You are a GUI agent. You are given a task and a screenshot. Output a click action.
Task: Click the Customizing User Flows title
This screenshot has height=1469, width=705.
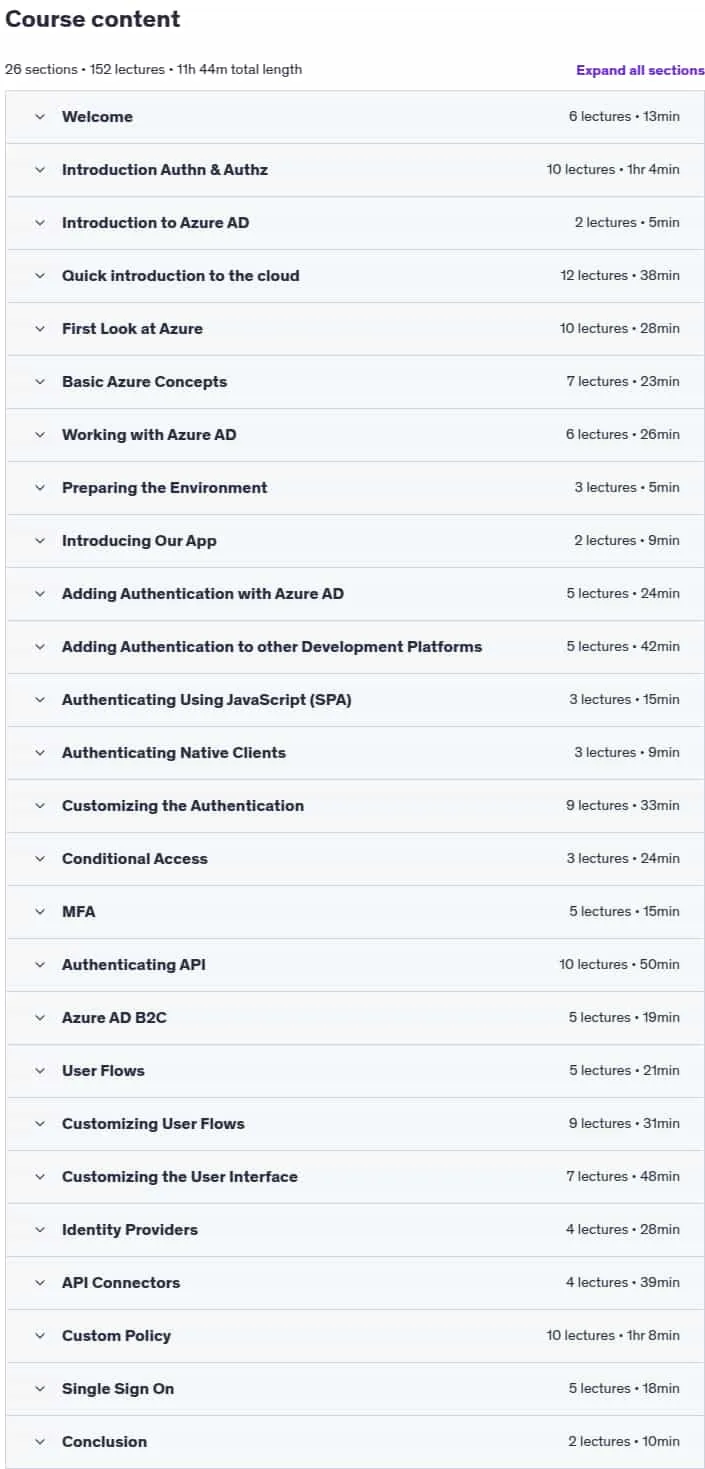(153, 1124)
